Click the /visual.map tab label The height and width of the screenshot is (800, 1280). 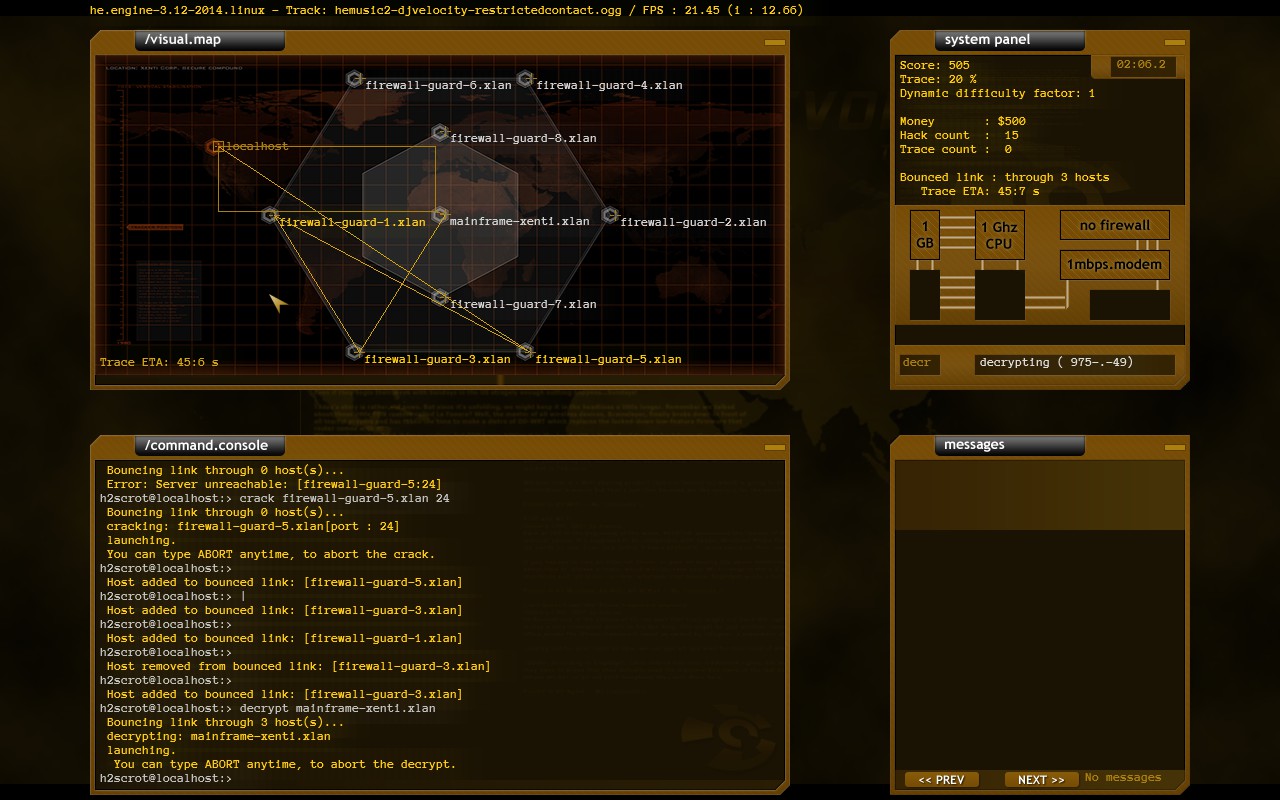pyautogui.click(x=210, y=40)
